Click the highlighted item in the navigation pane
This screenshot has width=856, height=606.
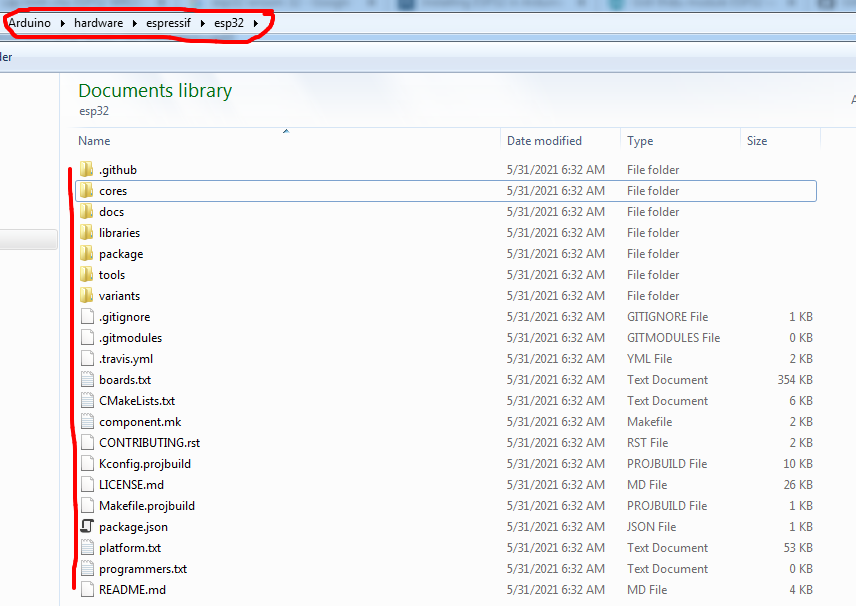[28, 239]
